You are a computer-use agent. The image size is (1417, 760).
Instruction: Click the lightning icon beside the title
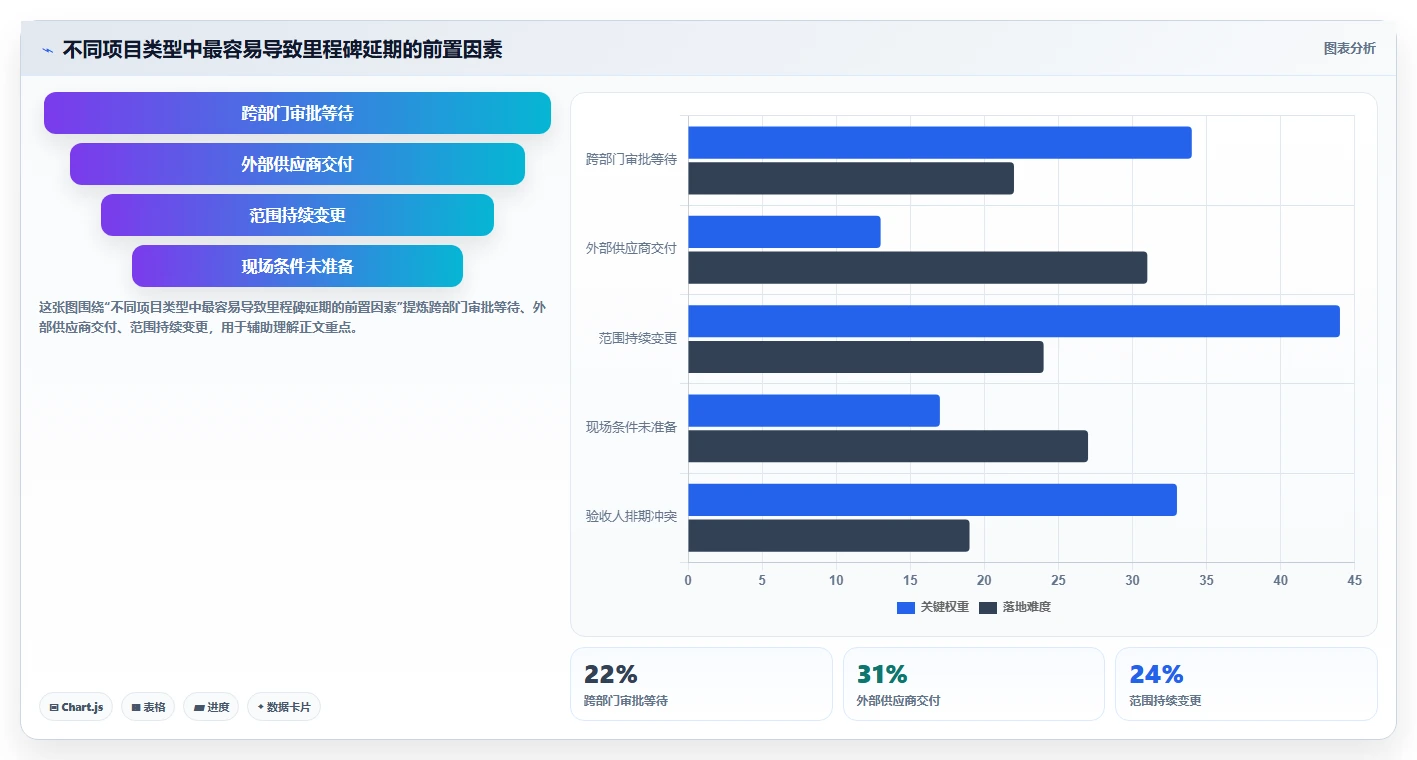[x=47, y=50]
